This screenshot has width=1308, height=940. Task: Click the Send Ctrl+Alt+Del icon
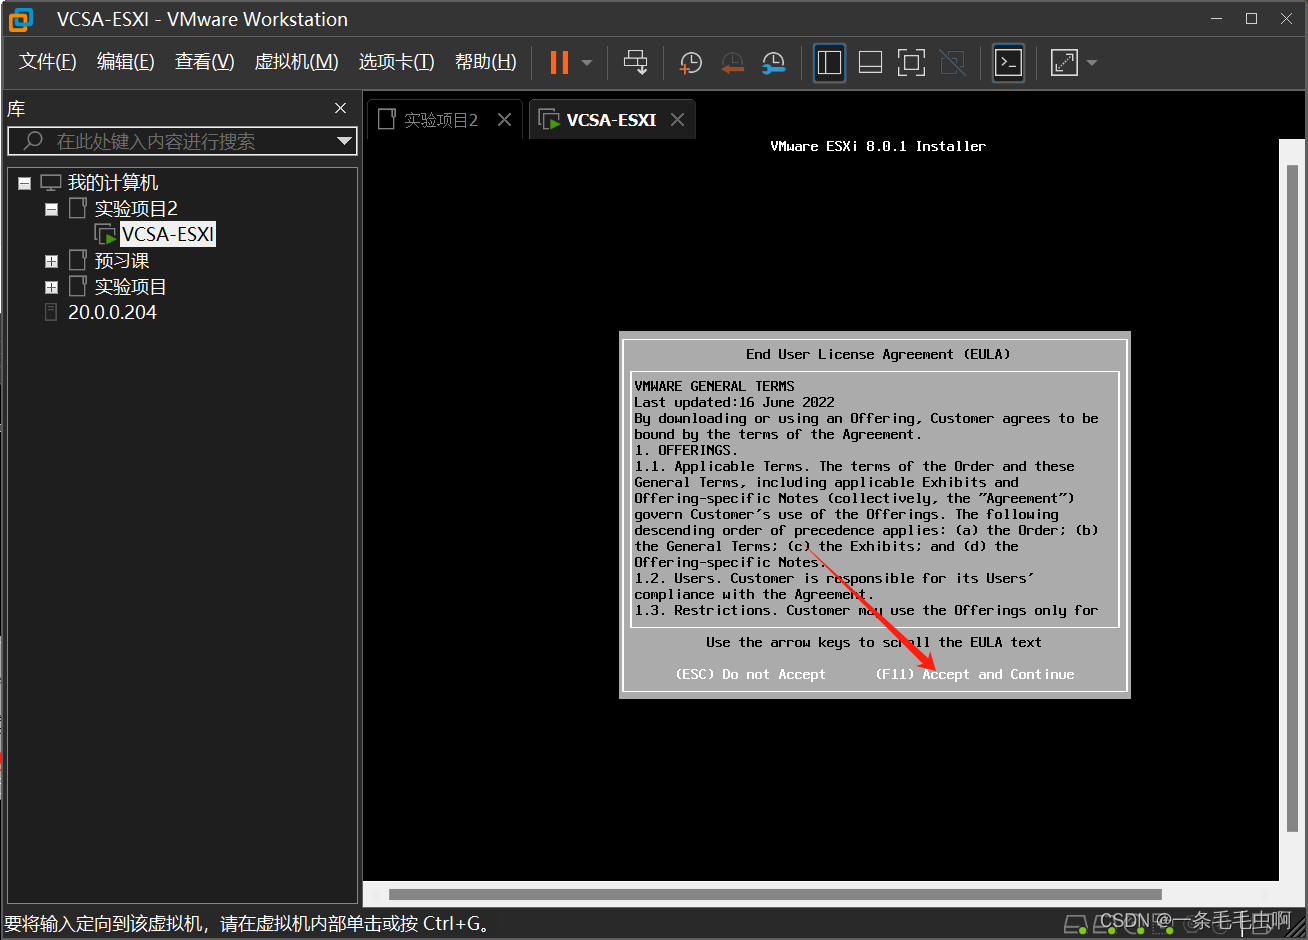click(x=635, y=63)
